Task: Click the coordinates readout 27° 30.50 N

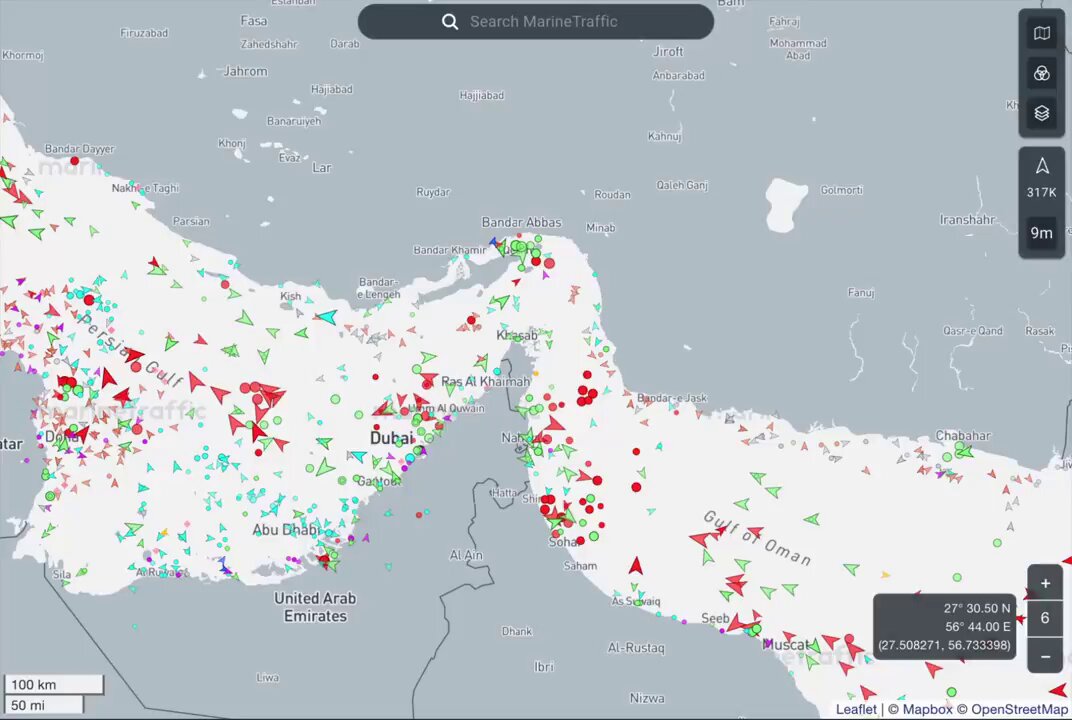Action: [x=976, y=608]
